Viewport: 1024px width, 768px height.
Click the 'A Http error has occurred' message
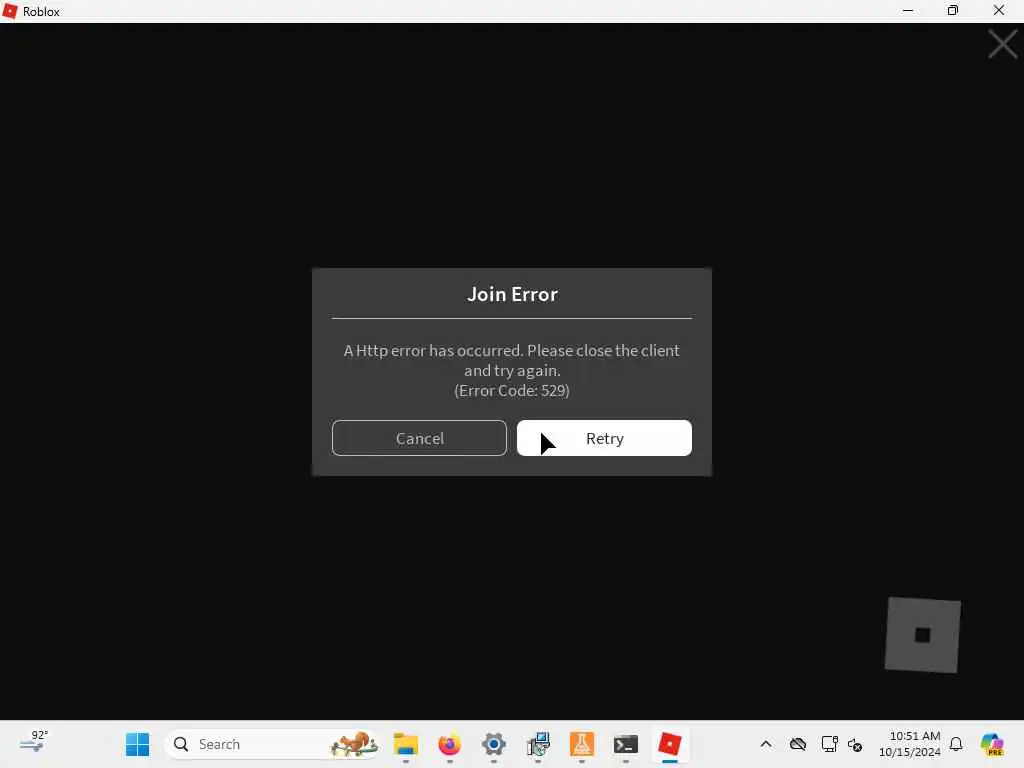click(x=512, y=360)
